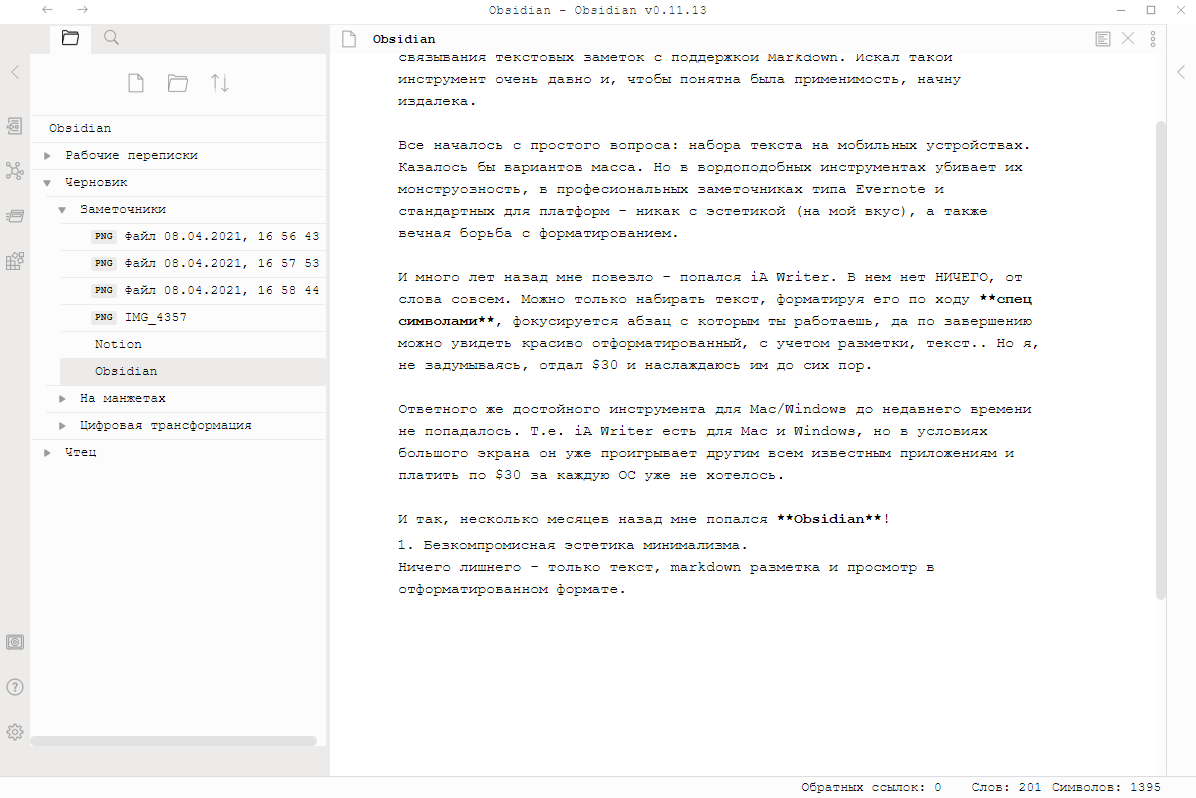Open the quick switcher

14,126
